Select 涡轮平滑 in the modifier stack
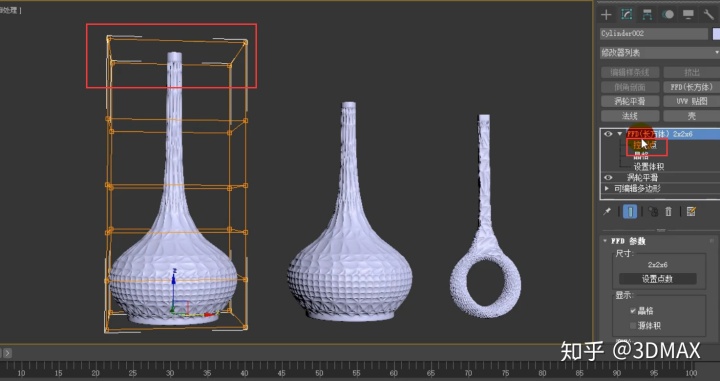720x381 pixels. [642, 178]
